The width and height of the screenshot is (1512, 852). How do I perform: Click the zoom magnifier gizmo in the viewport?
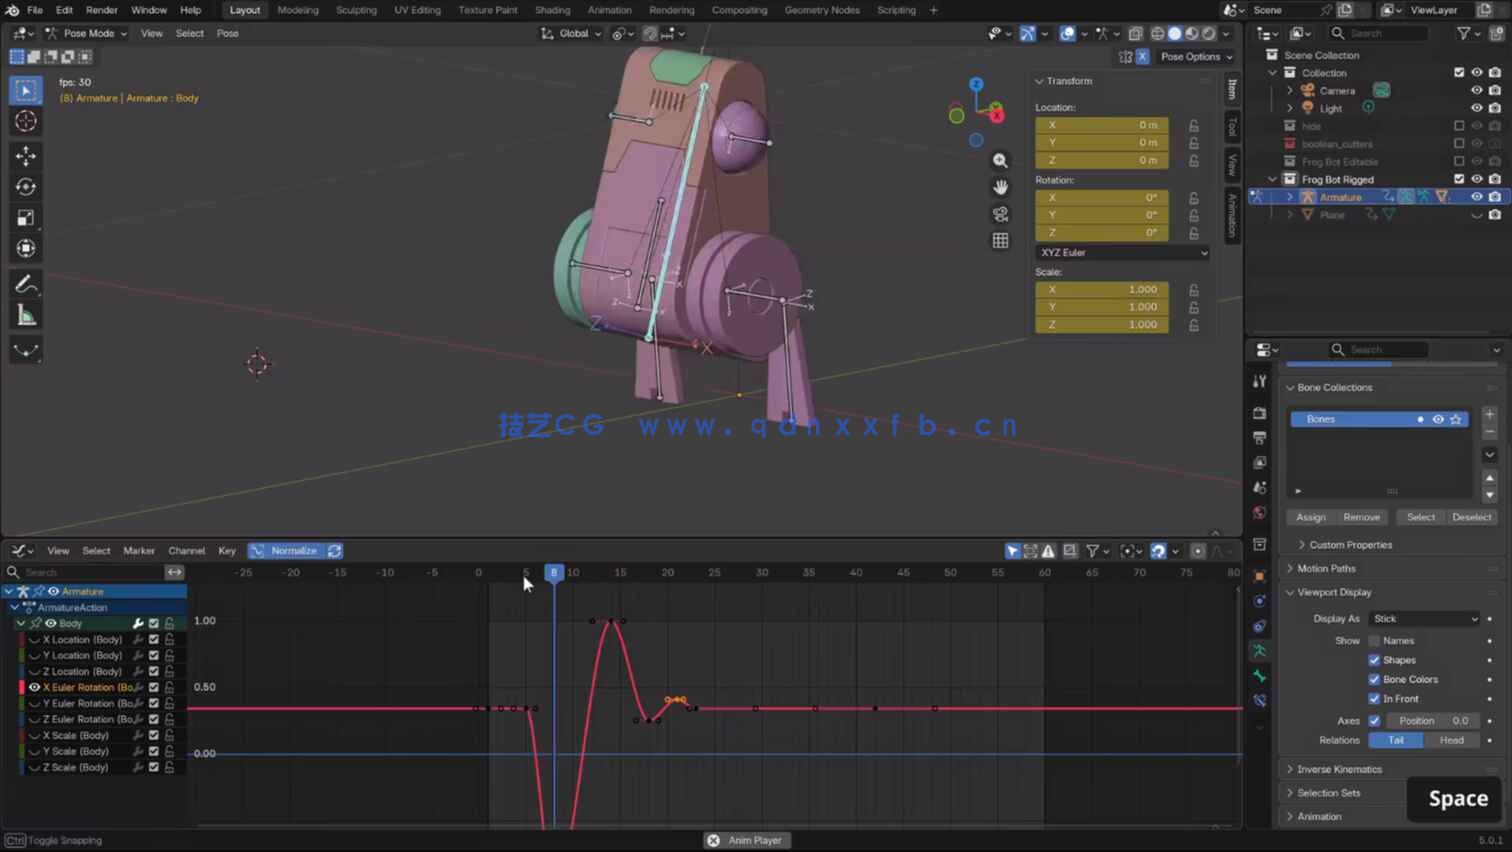[x=1000, y=159]
